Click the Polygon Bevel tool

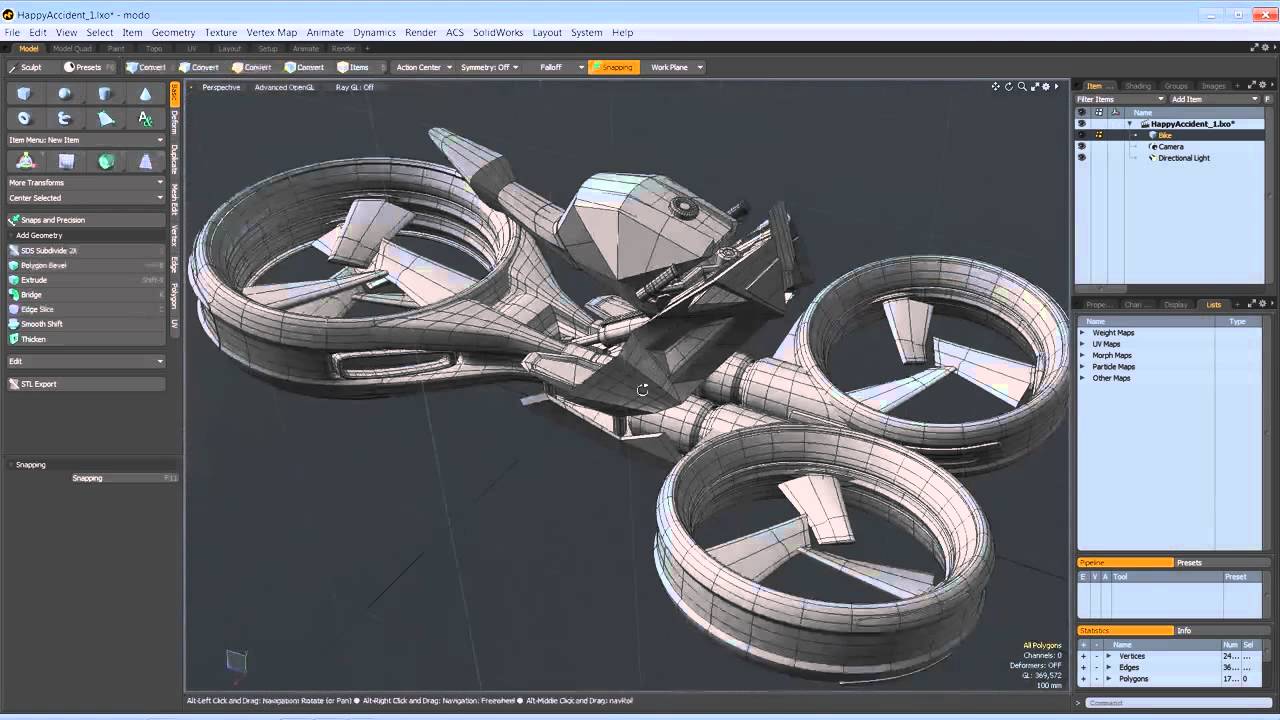click(x=85, y=265)
